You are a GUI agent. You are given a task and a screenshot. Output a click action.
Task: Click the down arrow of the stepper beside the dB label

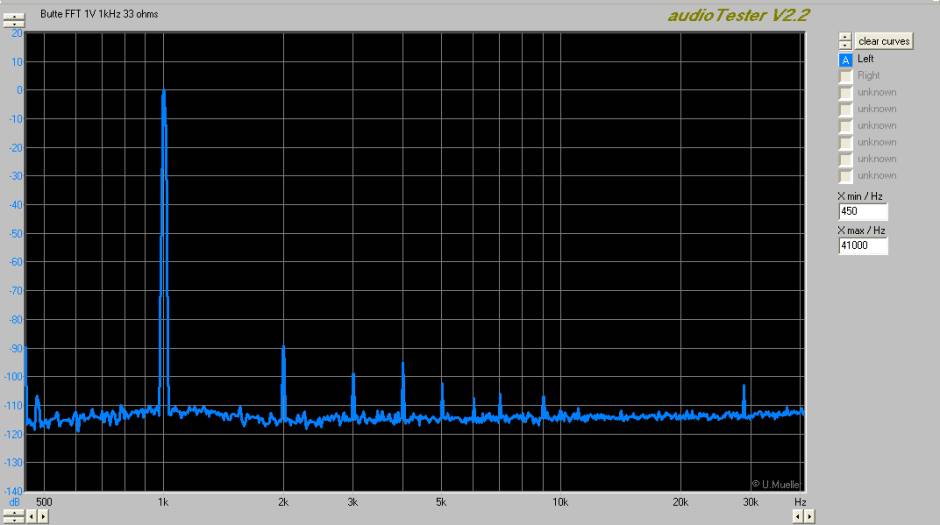pyautogui.click(x=14, y=520)
